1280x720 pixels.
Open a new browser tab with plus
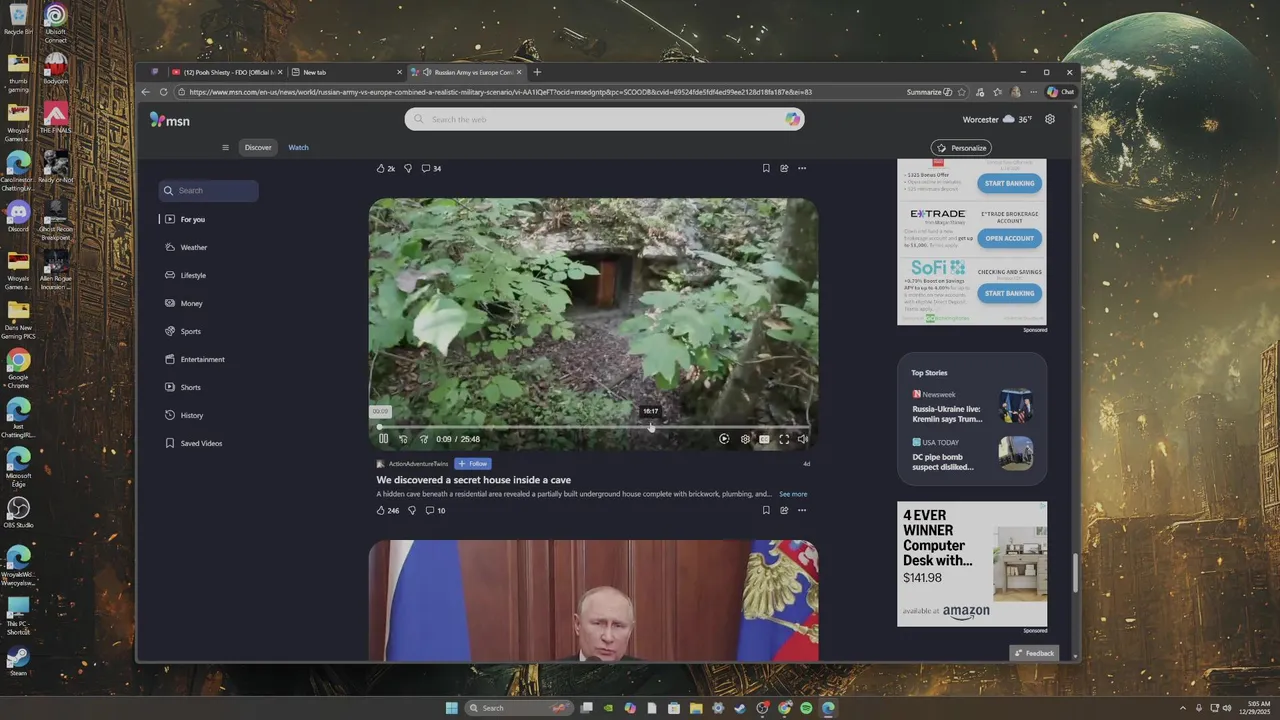coord(537,72)
